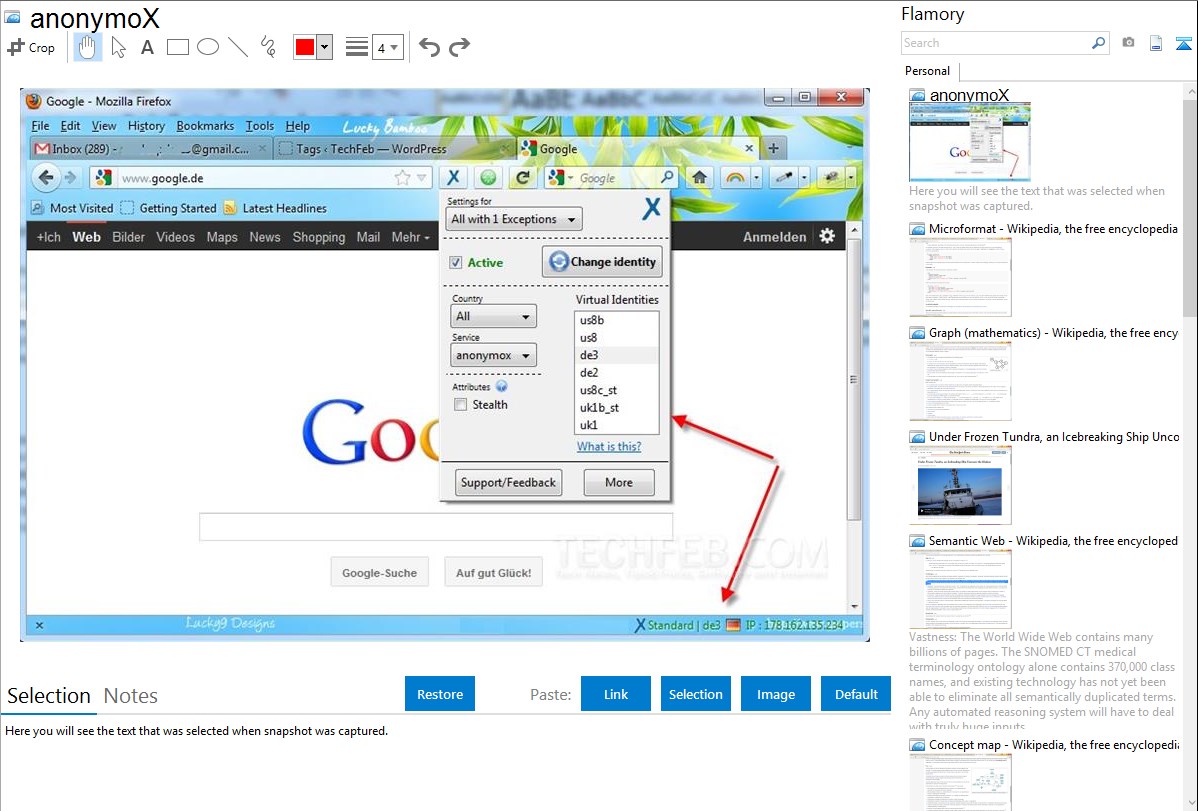Click the Firefox reload button
Image resolution: width=1198 pixels, height=811 pixels.
click(523, 177)
